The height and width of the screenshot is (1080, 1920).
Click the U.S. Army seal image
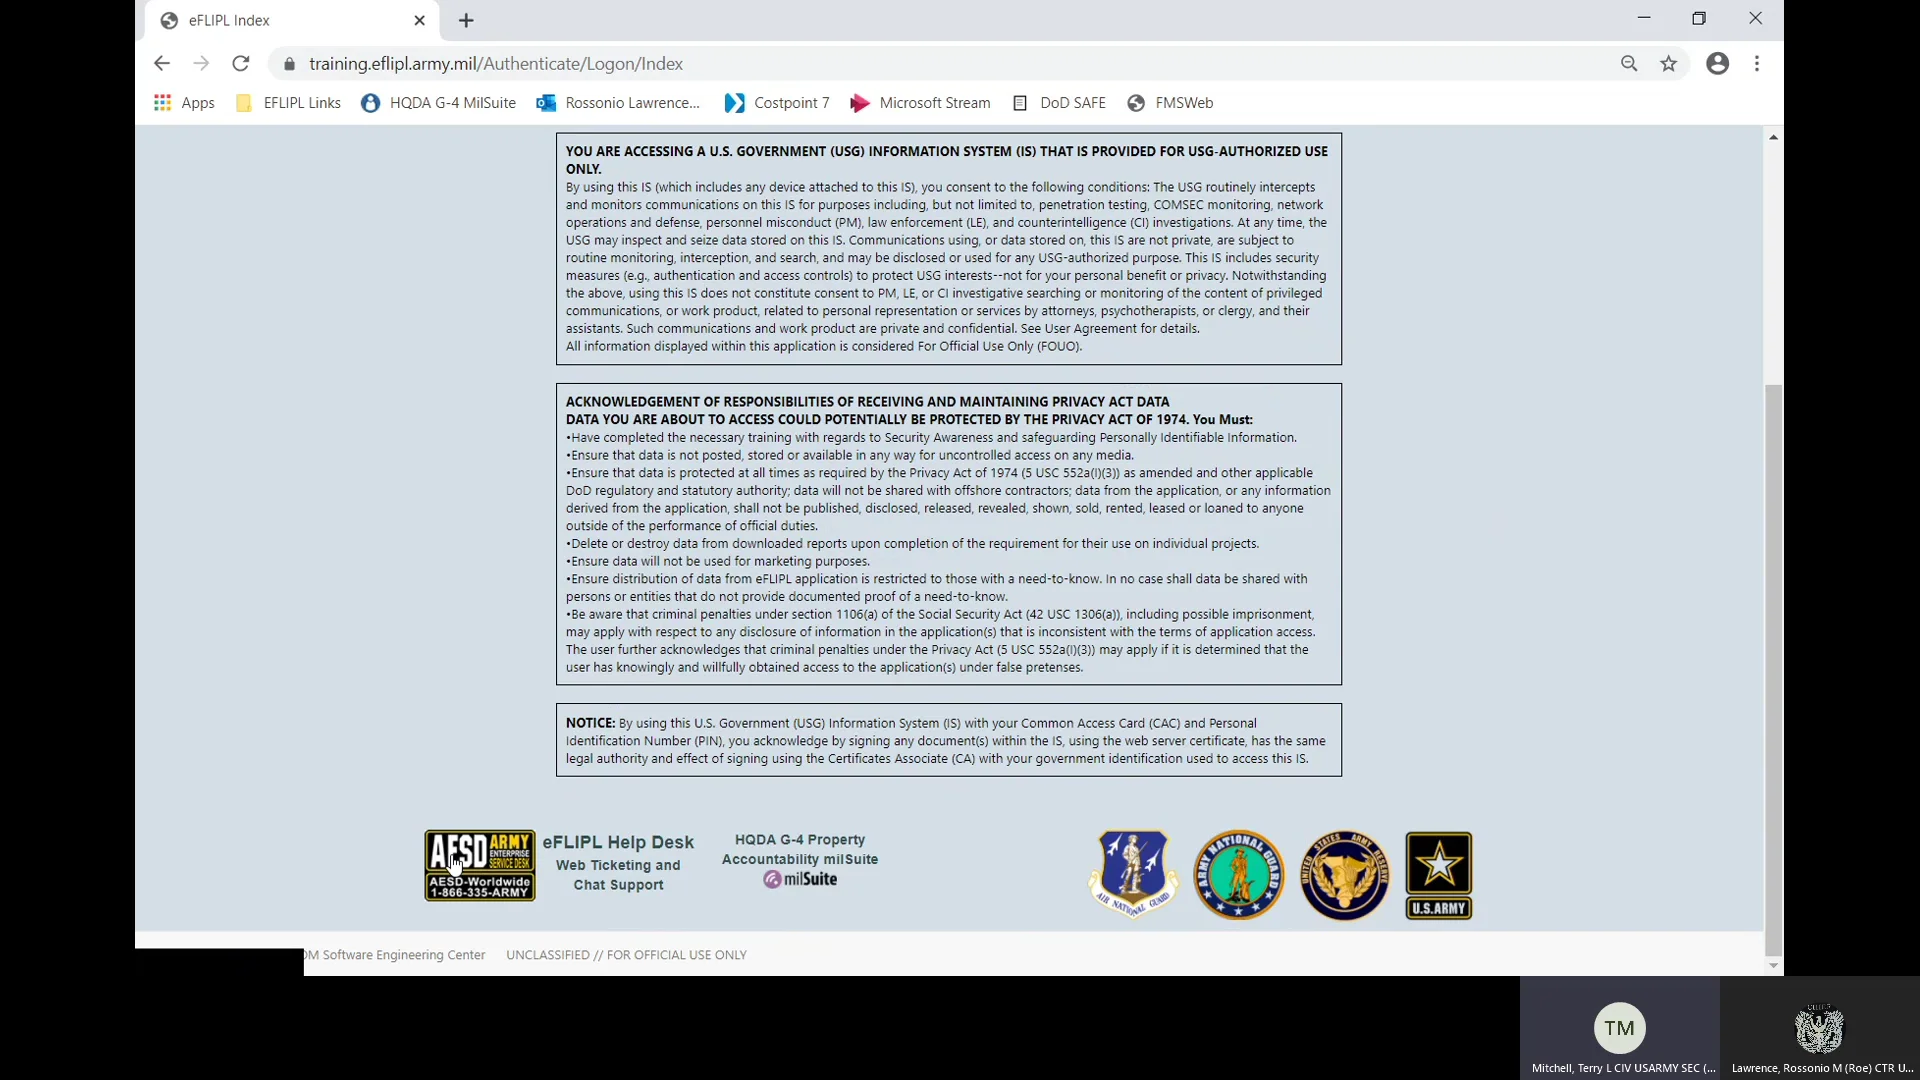1438,874
